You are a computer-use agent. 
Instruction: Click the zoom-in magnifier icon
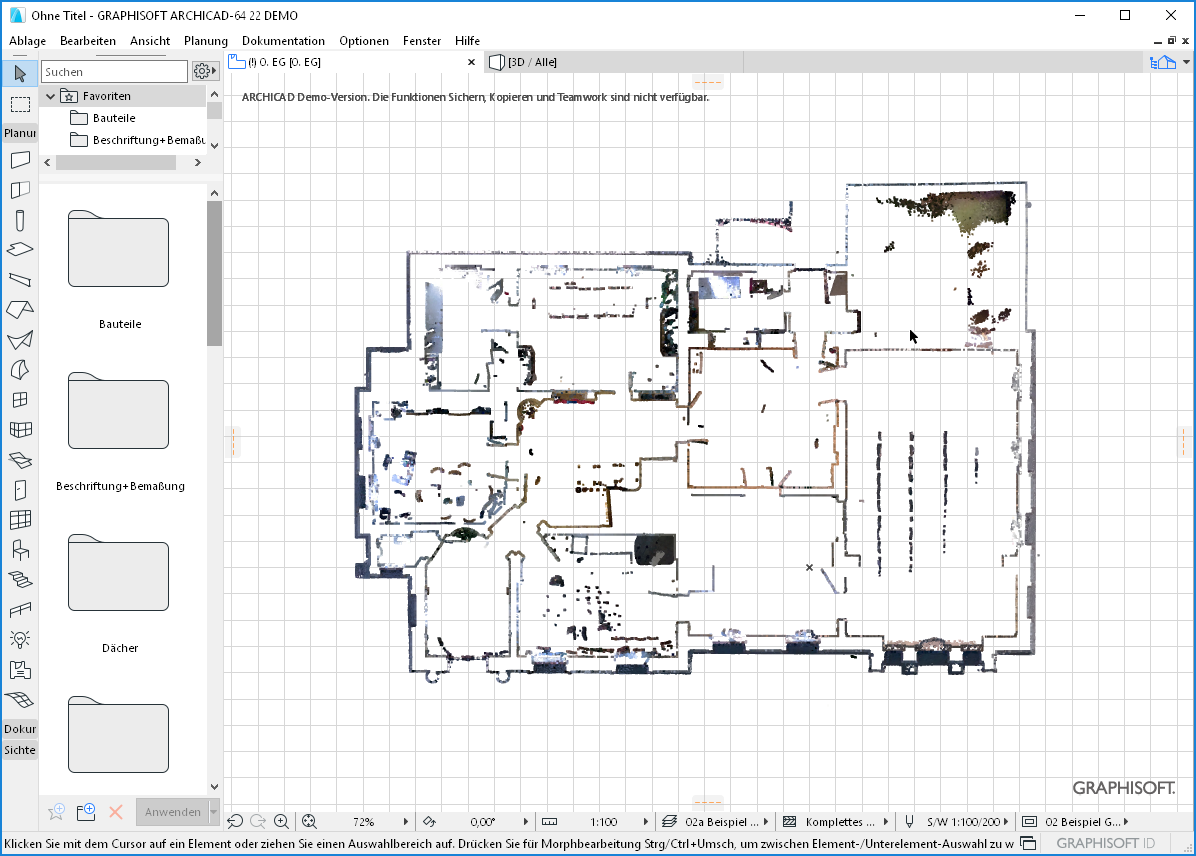click(281, 822)
